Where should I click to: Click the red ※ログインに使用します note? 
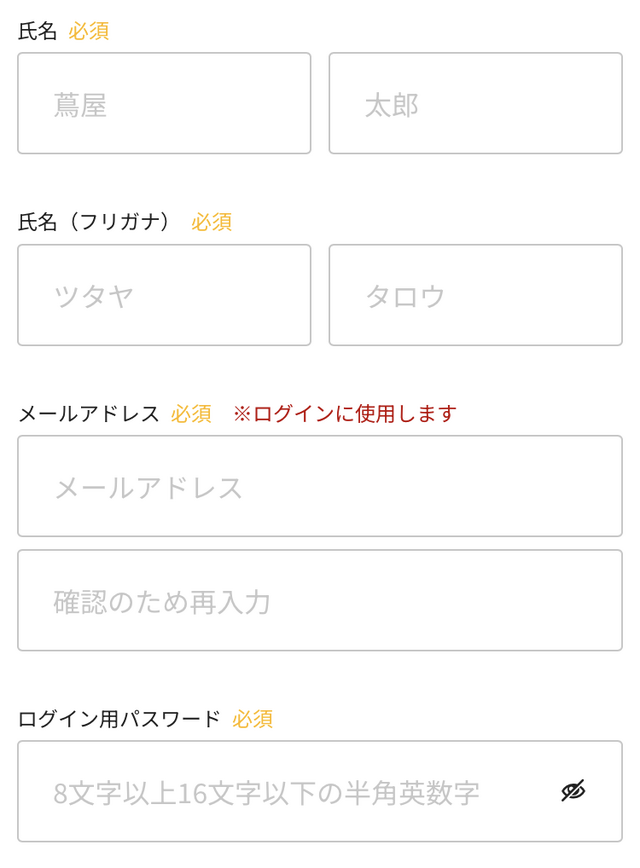(x=345, y=414)
